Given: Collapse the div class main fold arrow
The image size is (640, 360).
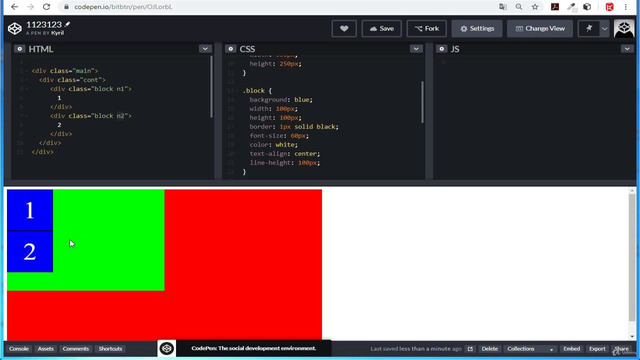Looking at the screenshot, I should click(27, 71).
